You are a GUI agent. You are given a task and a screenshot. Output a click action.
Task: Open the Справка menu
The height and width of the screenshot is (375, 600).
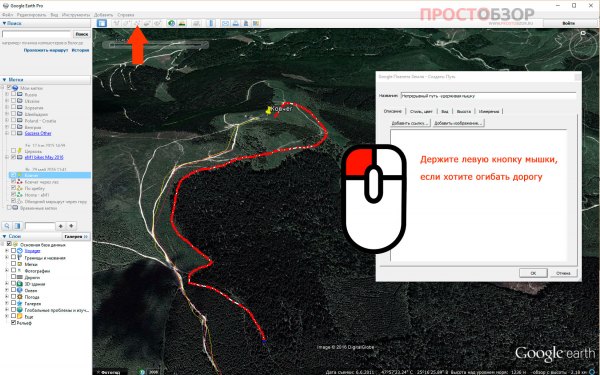click(x=126, y=15)
